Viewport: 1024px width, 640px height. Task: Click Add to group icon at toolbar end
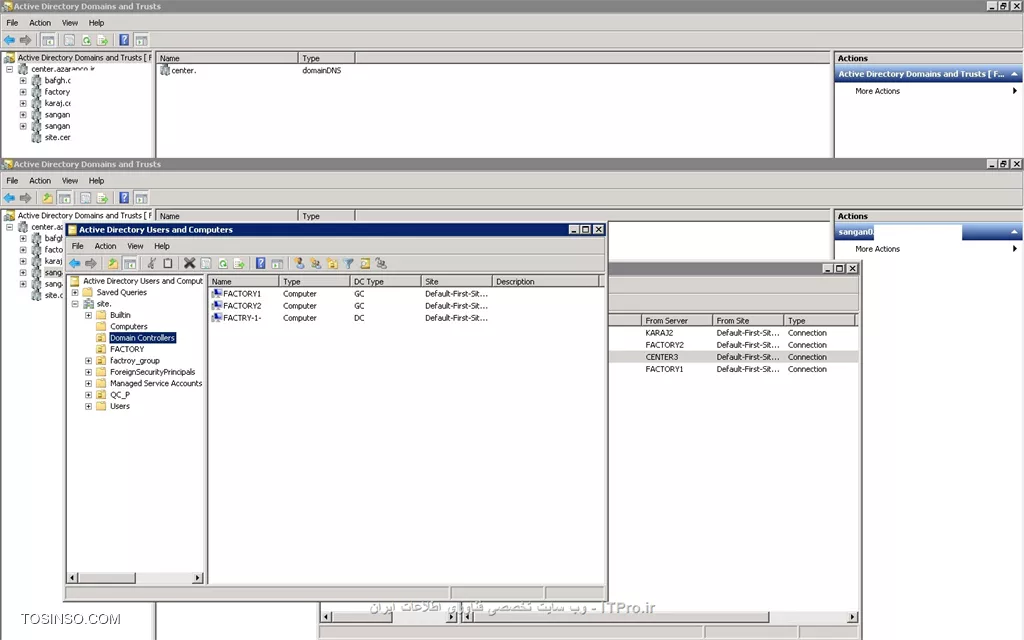(381, 264)
